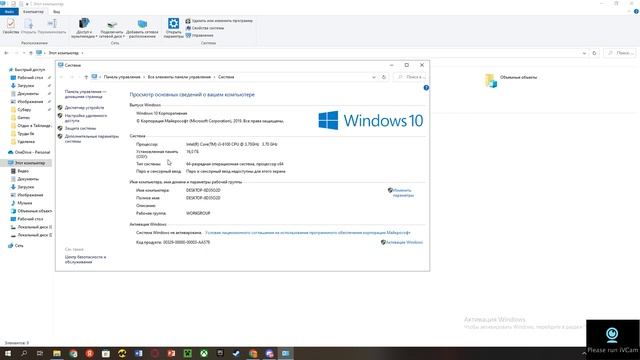Click System window up arrow
This screenshot has width=640, height=360.
pos(86,77)
